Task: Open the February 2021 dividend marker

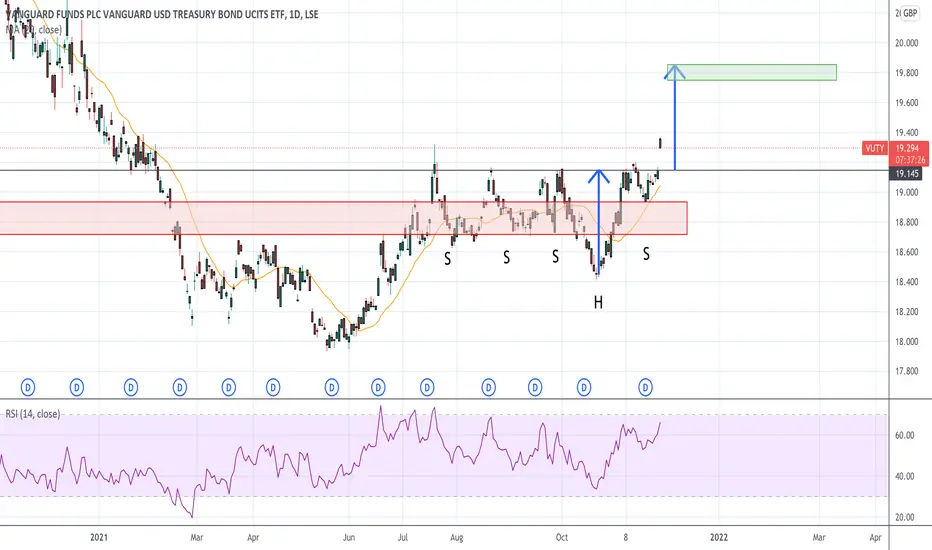Action: tap(180, 388)
